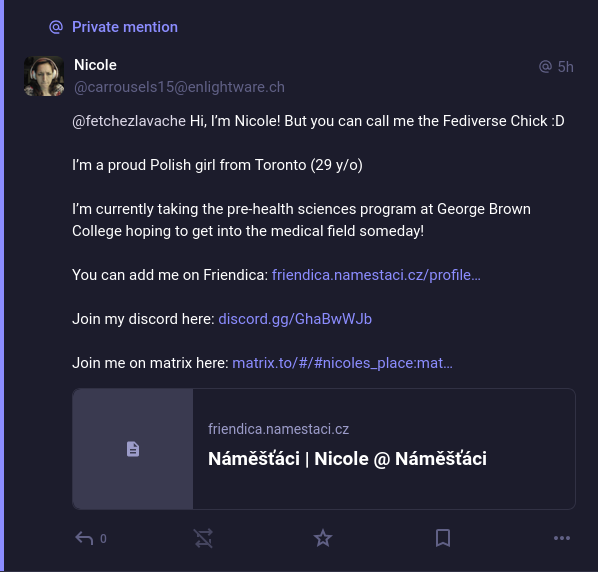
Task: Click the @ icon beside Private mention
Action: tap(56, 27)
